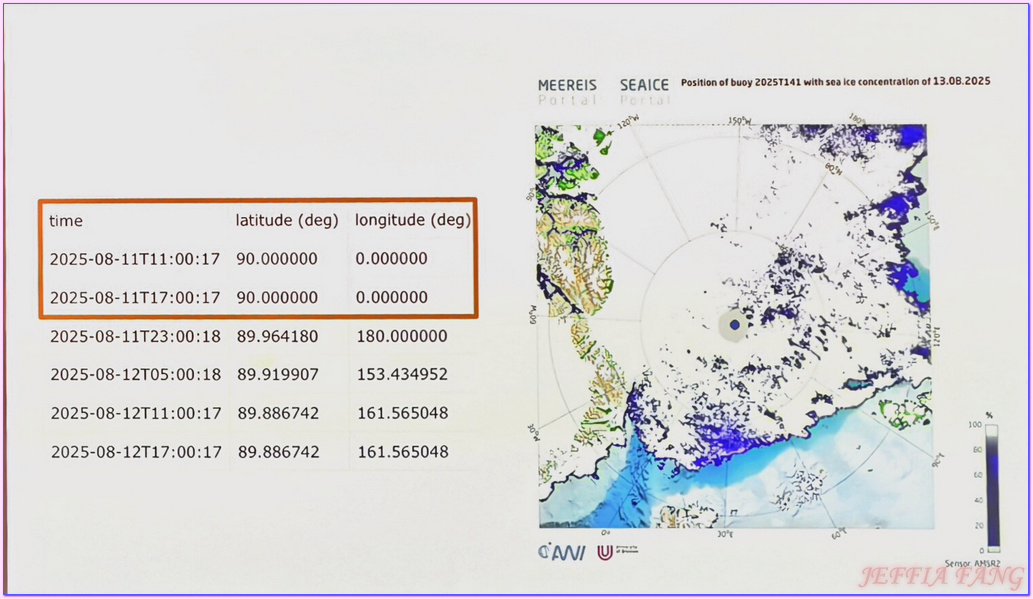Click the MEEREIS Portal logo
Image resolution: width=1033 pixels, height=599 pixels.
567,92
